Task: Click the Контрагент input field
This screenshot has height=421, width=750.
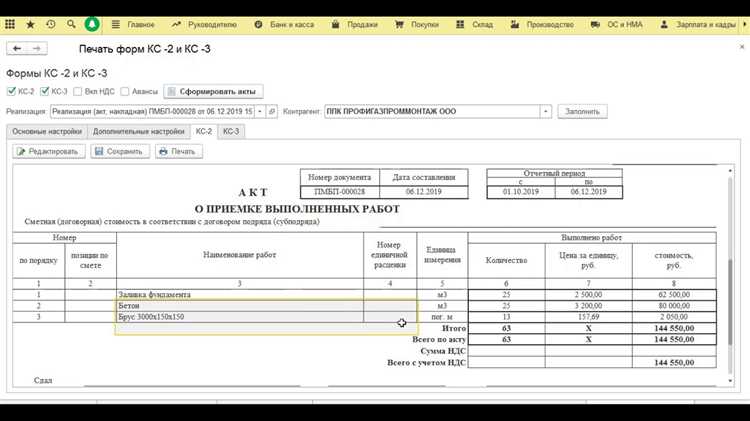Action: (432, 111)
